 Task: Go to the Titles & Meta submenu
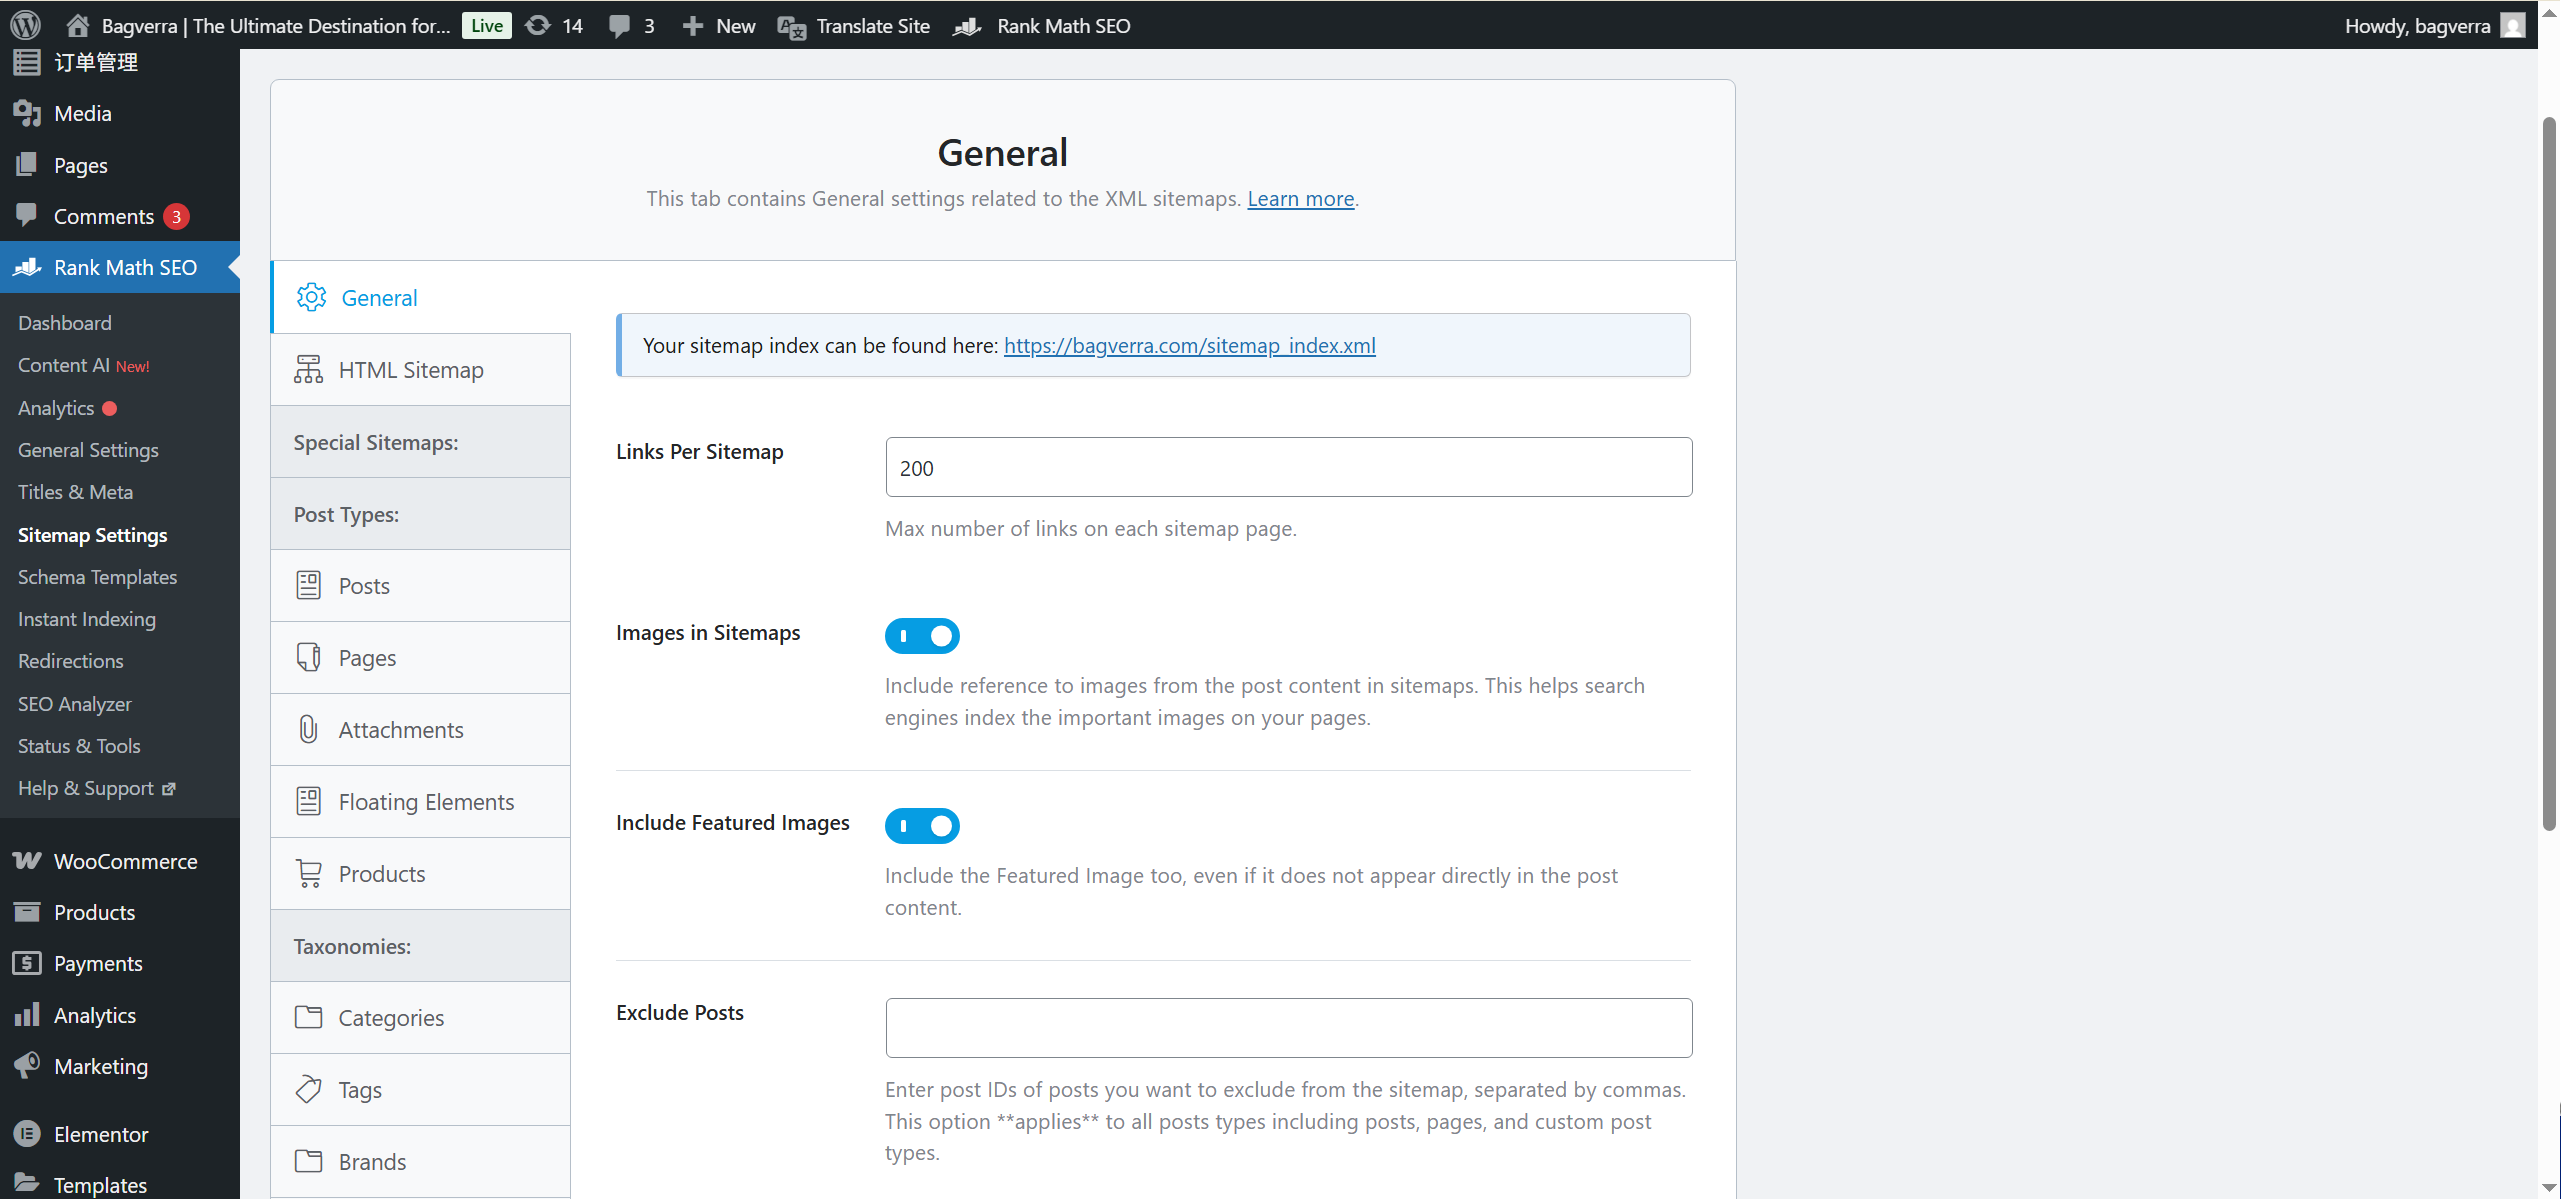coord(75,492)
